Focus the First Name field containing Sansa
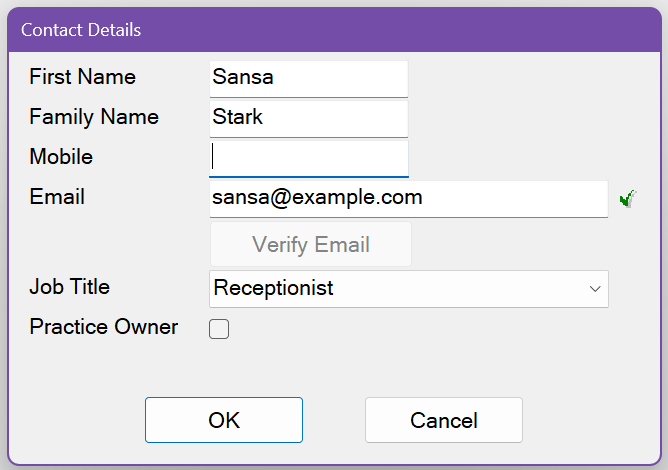The height and width of the screenshot is (470, 668). [x=309, y=78]
